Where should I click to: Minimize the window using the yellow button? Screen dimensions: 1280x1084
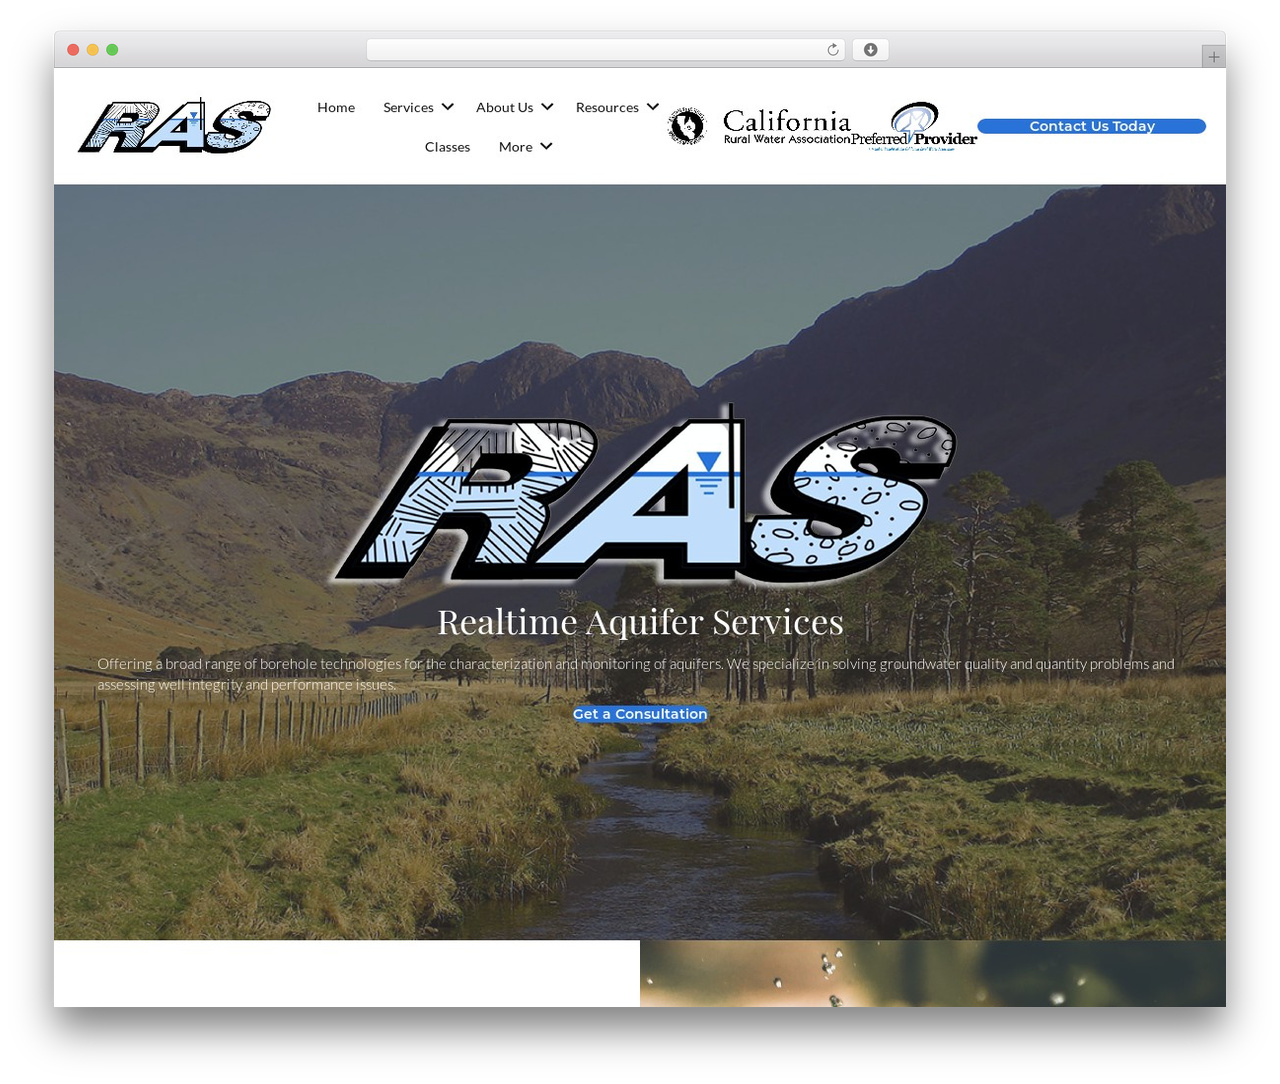click(93, 50)
